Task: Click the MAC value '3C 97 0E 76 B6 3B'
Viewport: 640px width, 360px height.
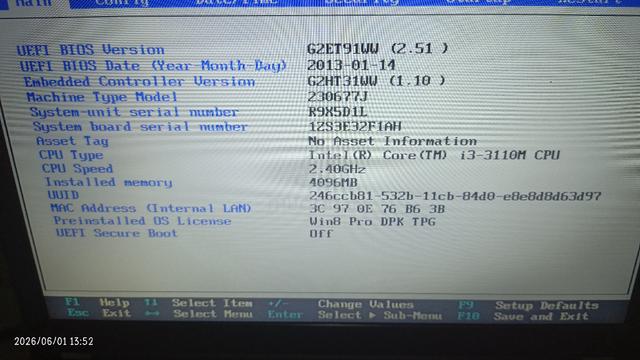Action: coord(377,209)
